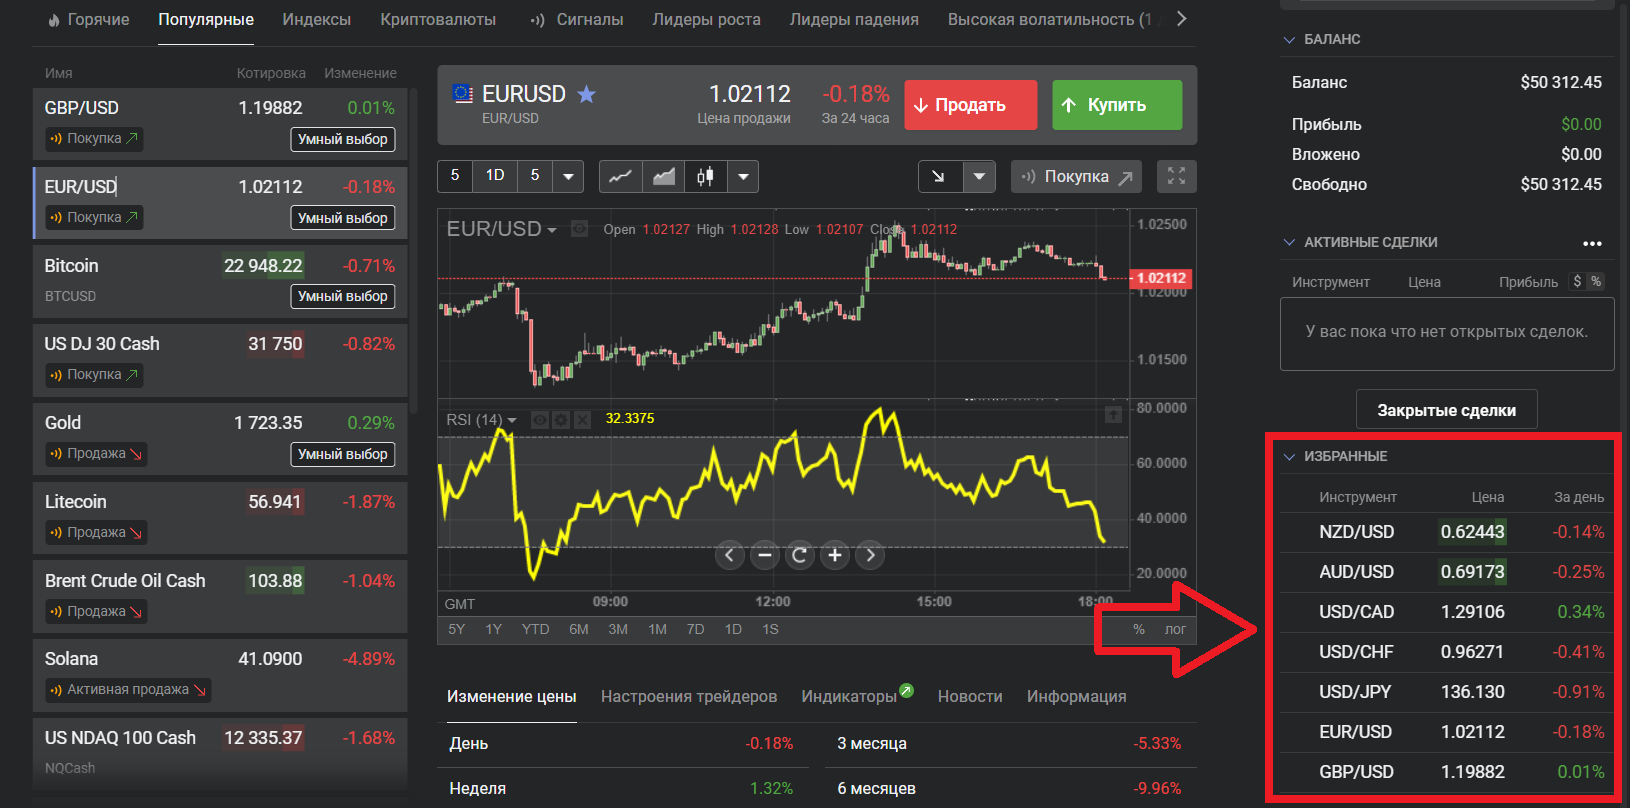Screen dimensions: 1630x808
Task: Switch to the Криптовалюты tab
Action: pyautogui.click(x=438, y=20)
